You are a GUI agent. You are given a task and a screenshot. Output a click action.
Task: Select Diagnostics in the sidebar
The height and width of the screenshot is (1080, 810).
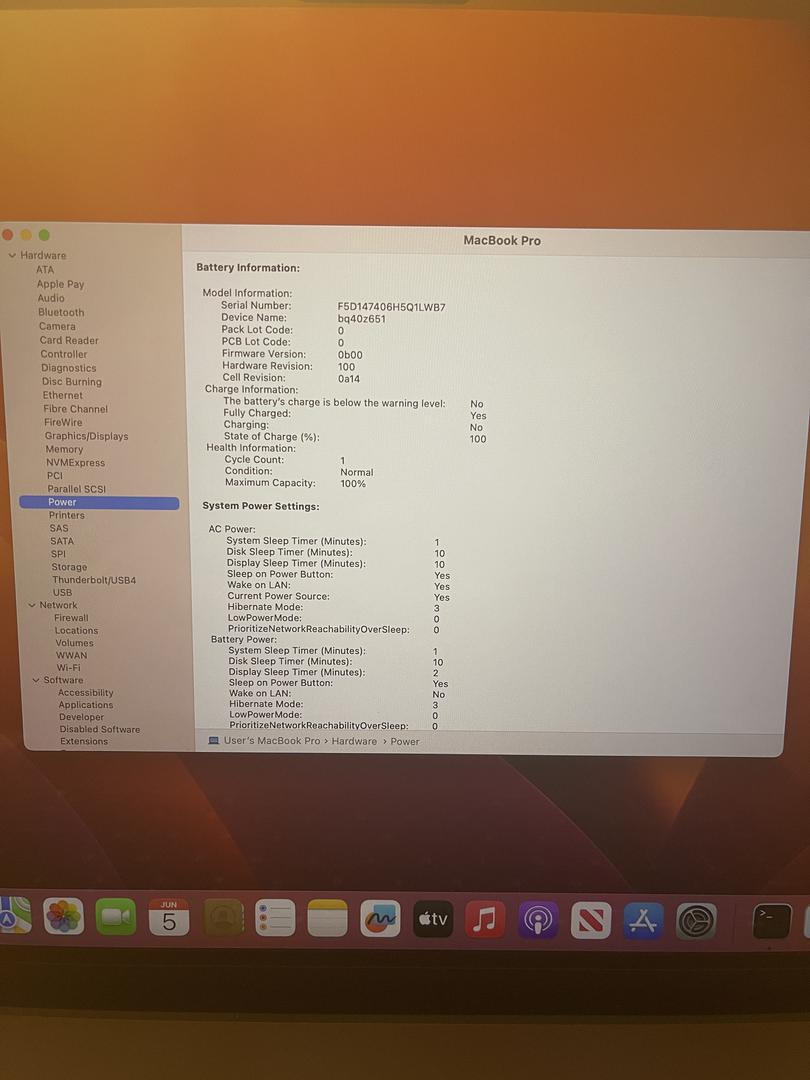tap(69, 368)
